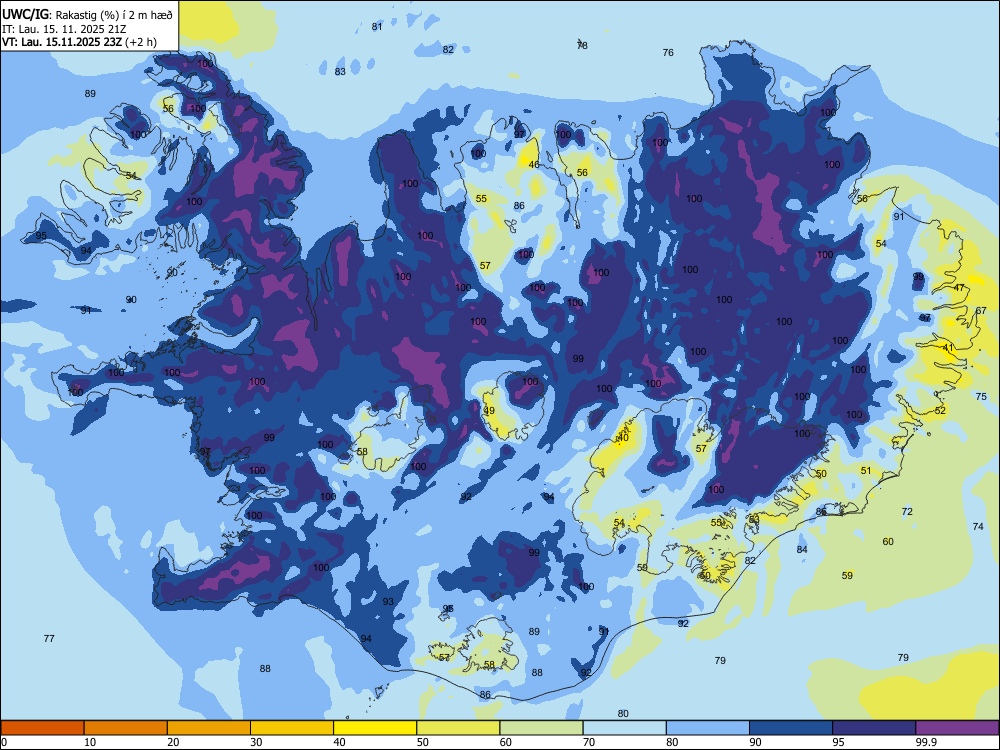
Task: Click the humidity value "84" on the map
Action: pyautogui.click(x=802, y=550)
